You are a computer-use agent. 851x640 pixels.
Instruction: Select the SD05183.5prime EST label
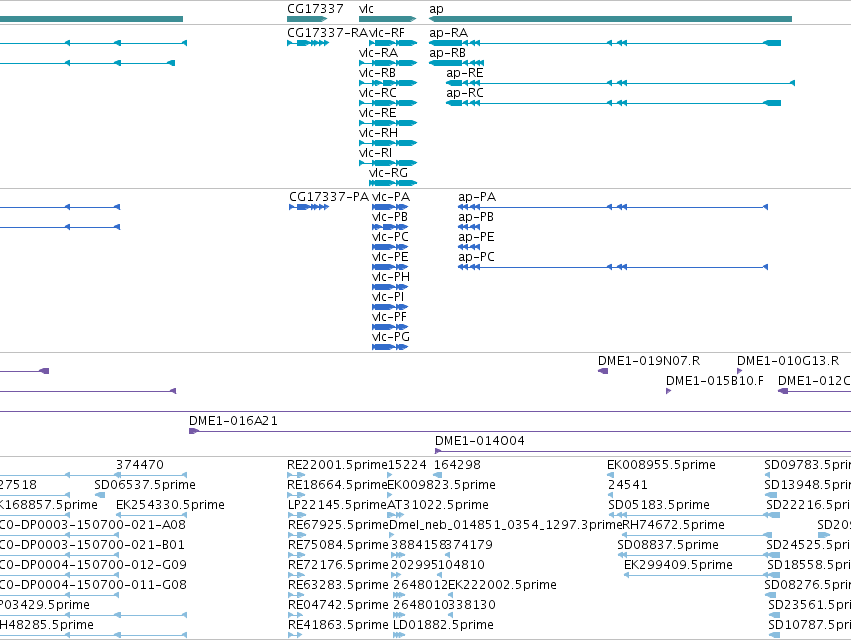click(659, 505)
